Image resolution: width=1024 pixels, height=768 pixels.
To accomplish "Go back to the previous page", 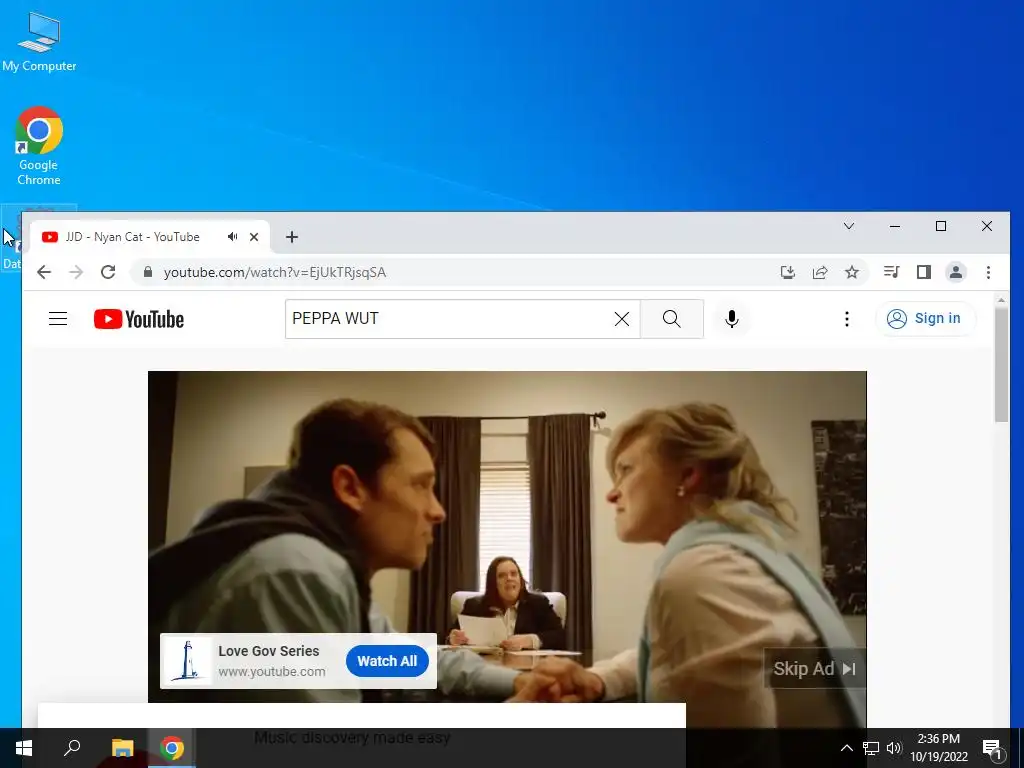I will pyautogui.click(x=44, y=272).
